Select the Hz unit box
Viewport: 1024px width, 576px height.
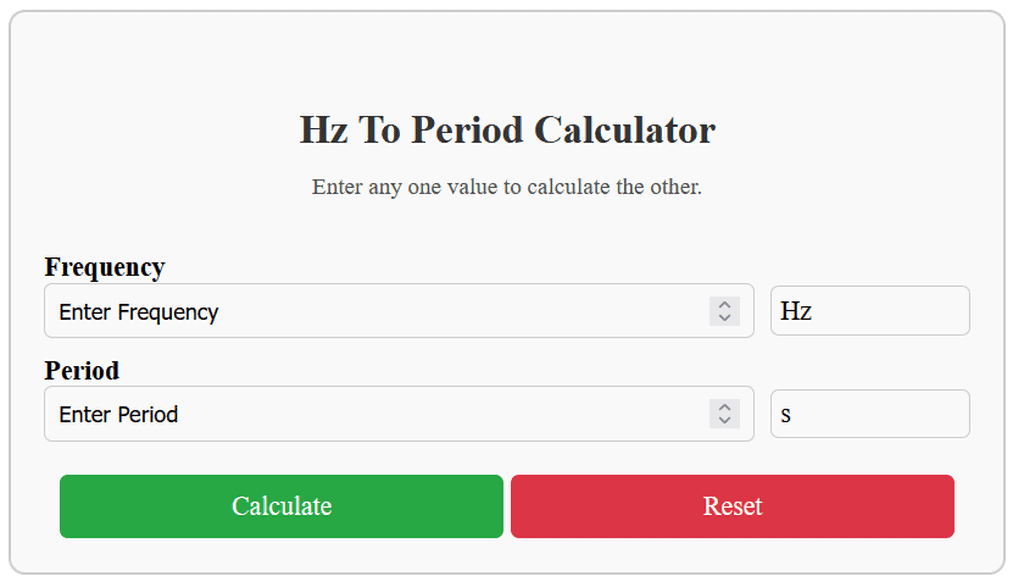click(869, 310)
